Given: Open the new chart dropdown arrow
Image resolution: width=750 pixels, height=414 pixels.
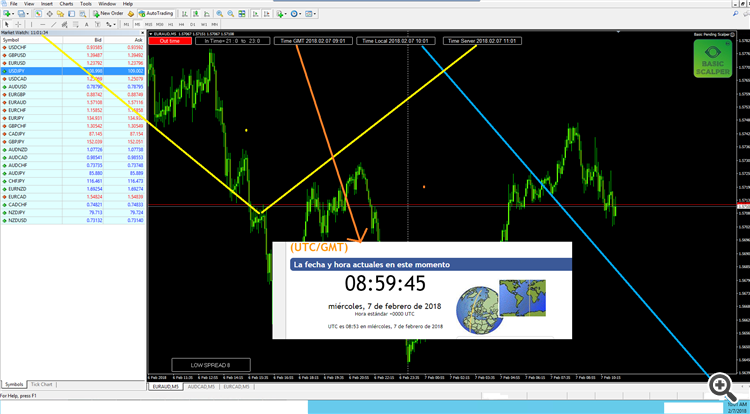Looking at the screenshot, I should coord(13,14).
